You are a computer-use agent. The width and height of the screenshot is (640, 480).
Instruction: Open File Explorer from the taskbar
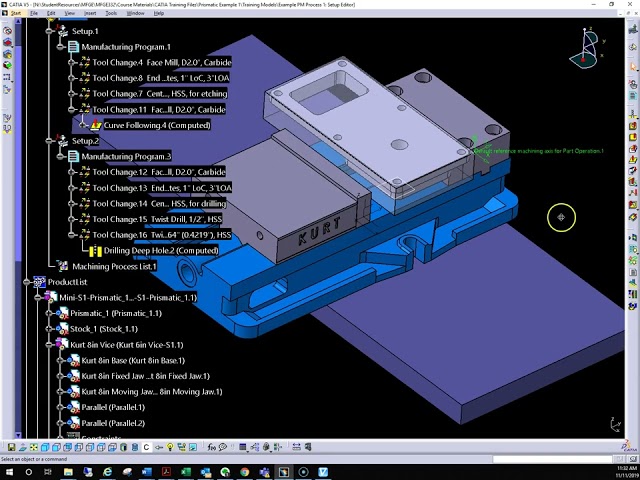[x=68, y=472]
